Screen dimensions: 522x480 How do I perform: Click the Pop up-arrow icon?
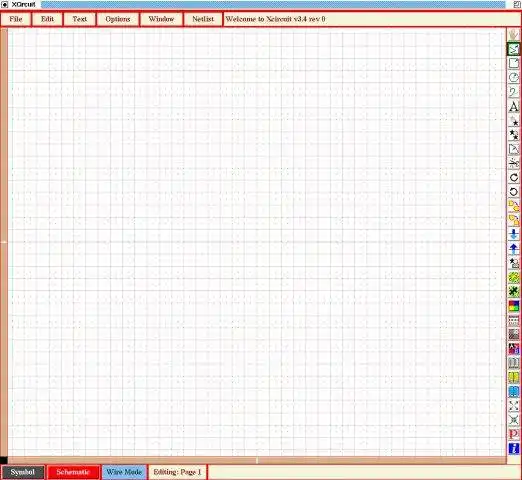coord(514,249)
